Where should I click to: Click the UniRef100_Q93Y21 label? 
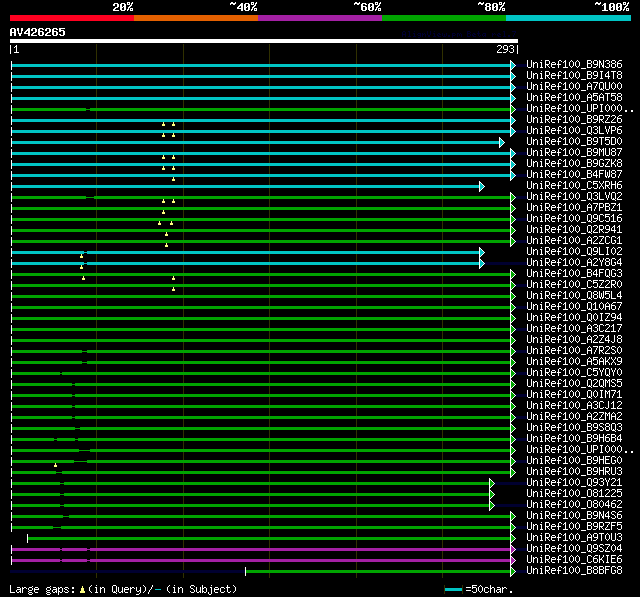[x=574, y=483]
